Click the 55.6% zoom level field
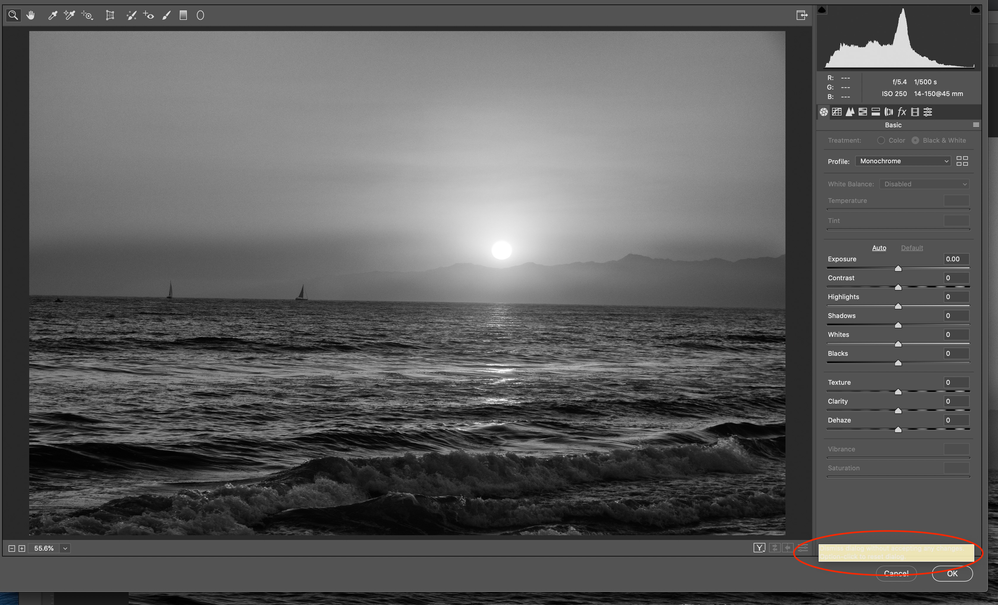 [x=44, y=548]
